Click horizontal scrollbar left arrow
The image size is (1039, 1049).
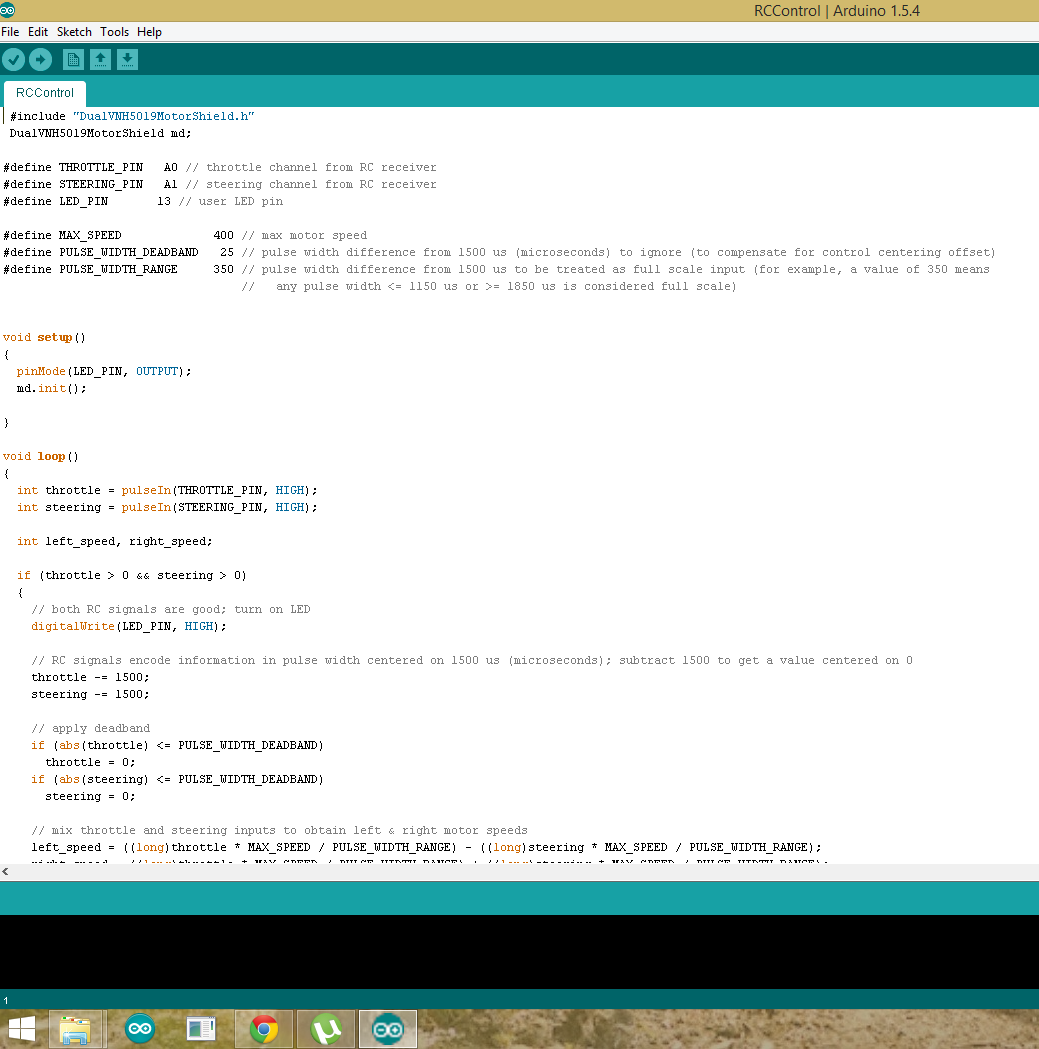[5, 872]
